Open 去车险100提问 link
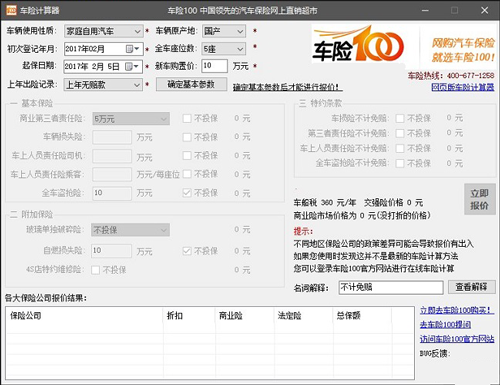The height and width of the screenshot is (385, 500). point(445,324)
